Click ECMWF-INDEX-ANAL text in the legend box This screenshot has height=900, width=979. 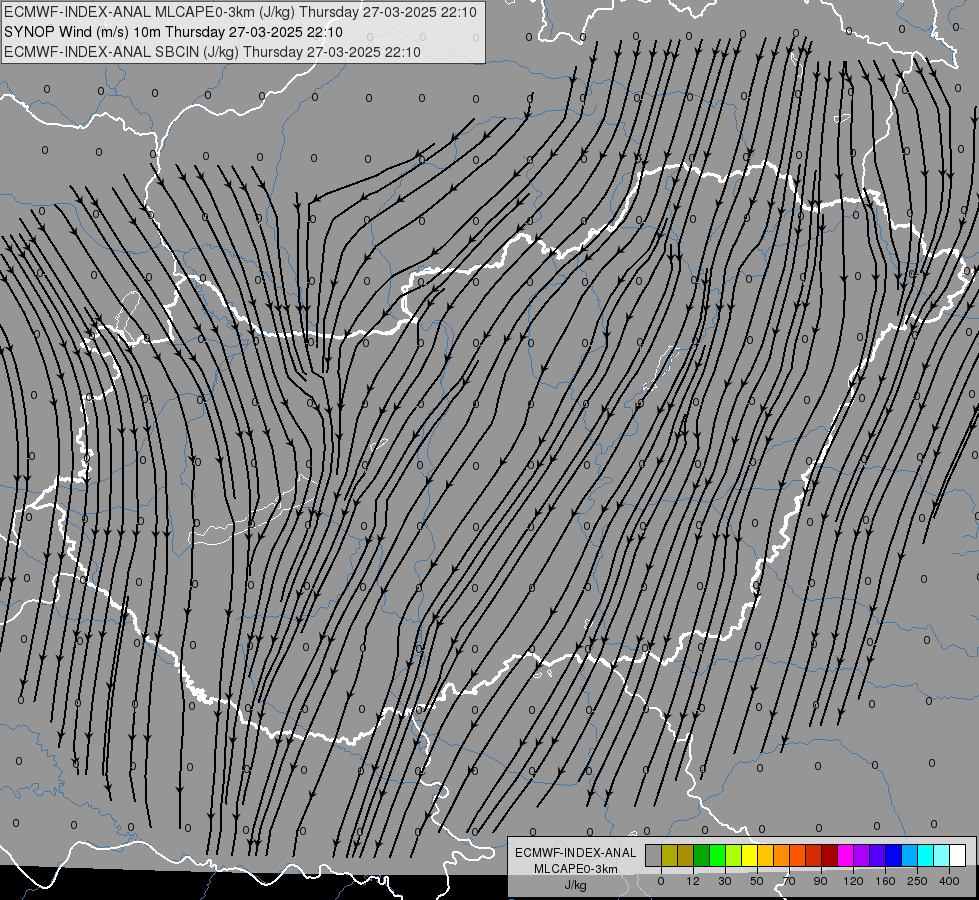coord(576,853)
